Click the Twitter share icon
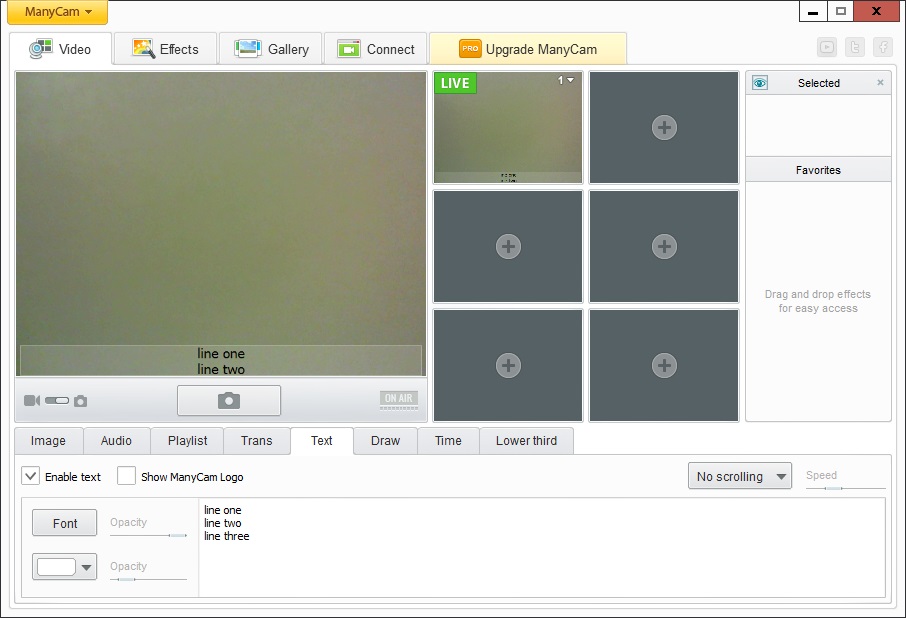Screen dimensions: 906x618 855,47
